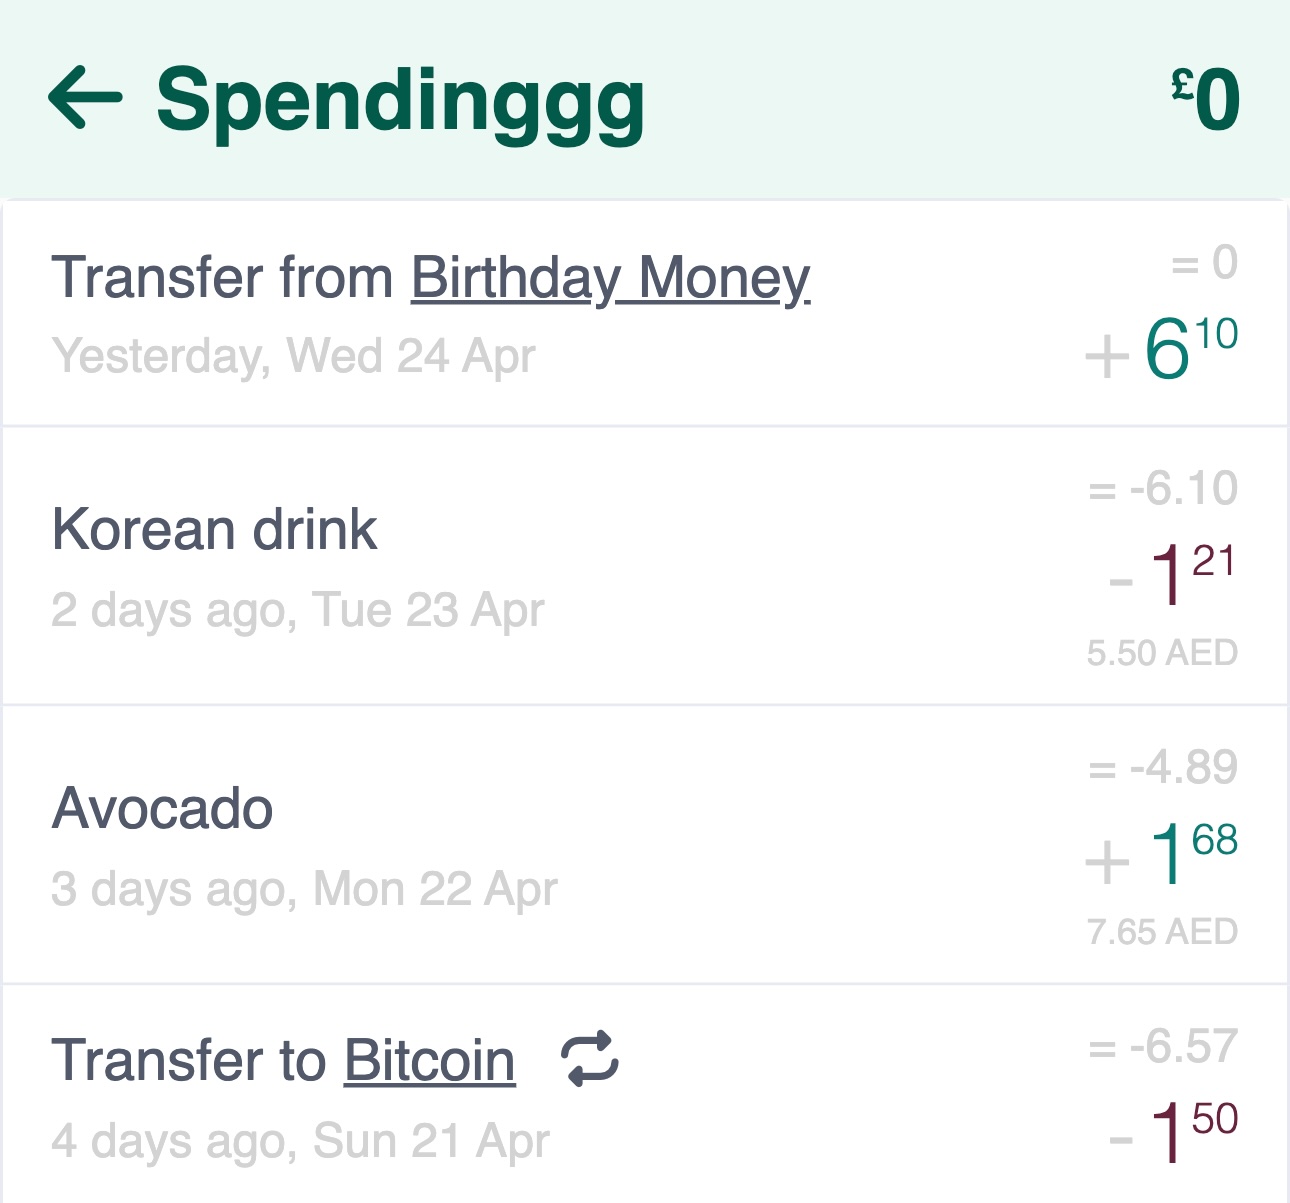1290x1203 pixels.
Task: Click the £0 balance in header
Action: click(x=1206, y=99)
